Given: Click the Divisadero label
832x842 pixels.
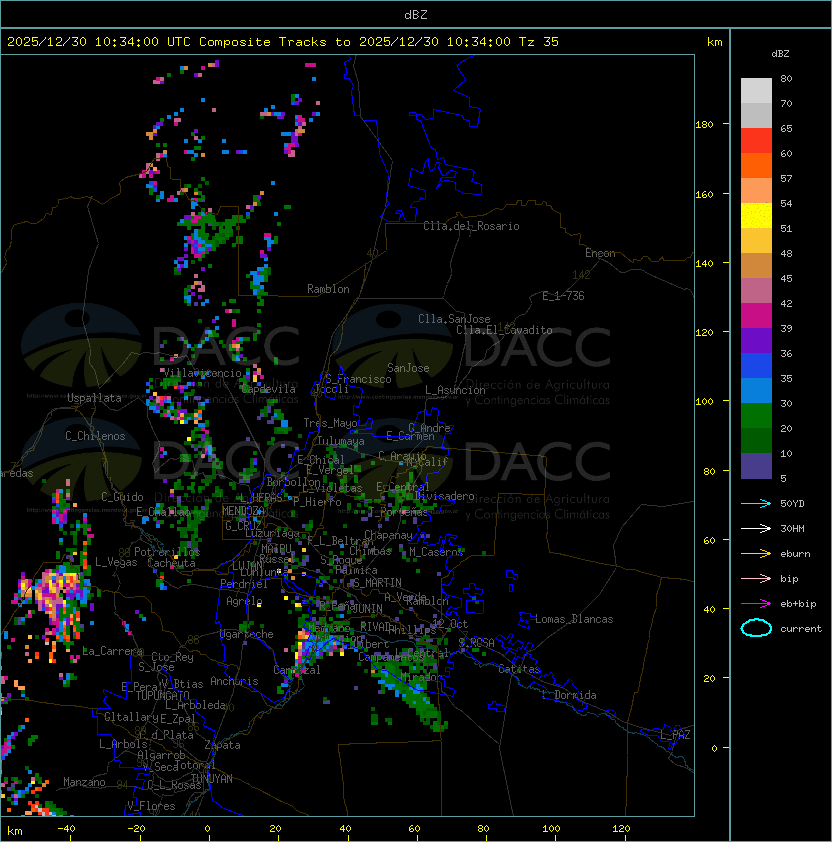Looking at the screenshot, I should (444, 496).
